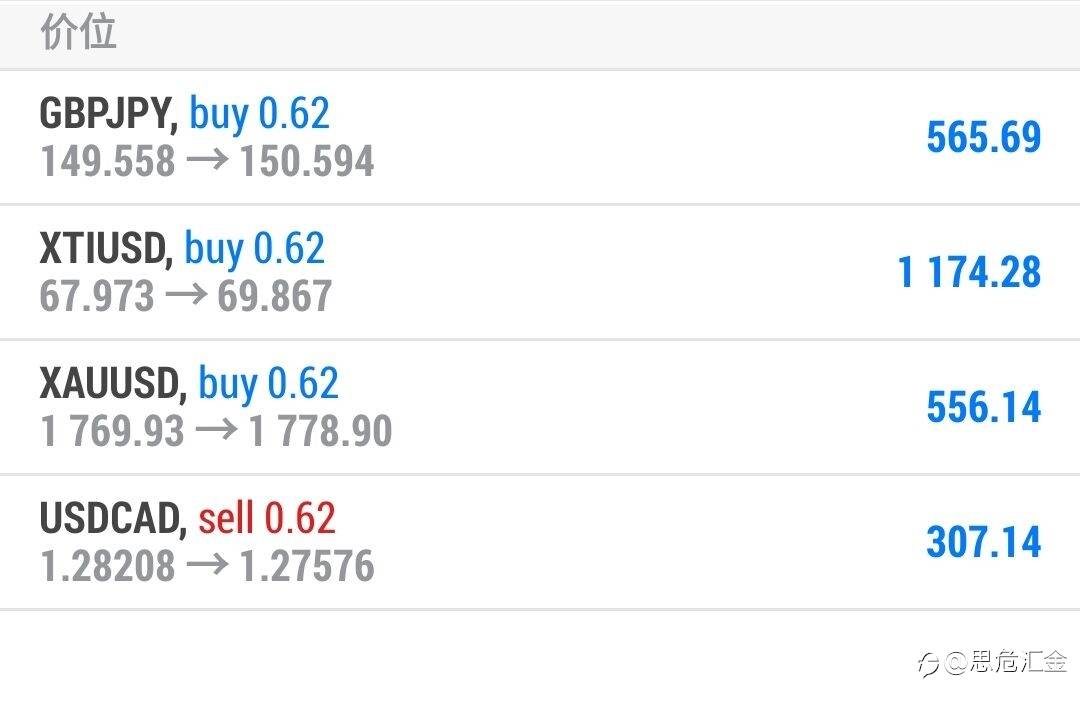Click the 565.69 profit value
Viewport: 1080px width, 707px height.
984,137
